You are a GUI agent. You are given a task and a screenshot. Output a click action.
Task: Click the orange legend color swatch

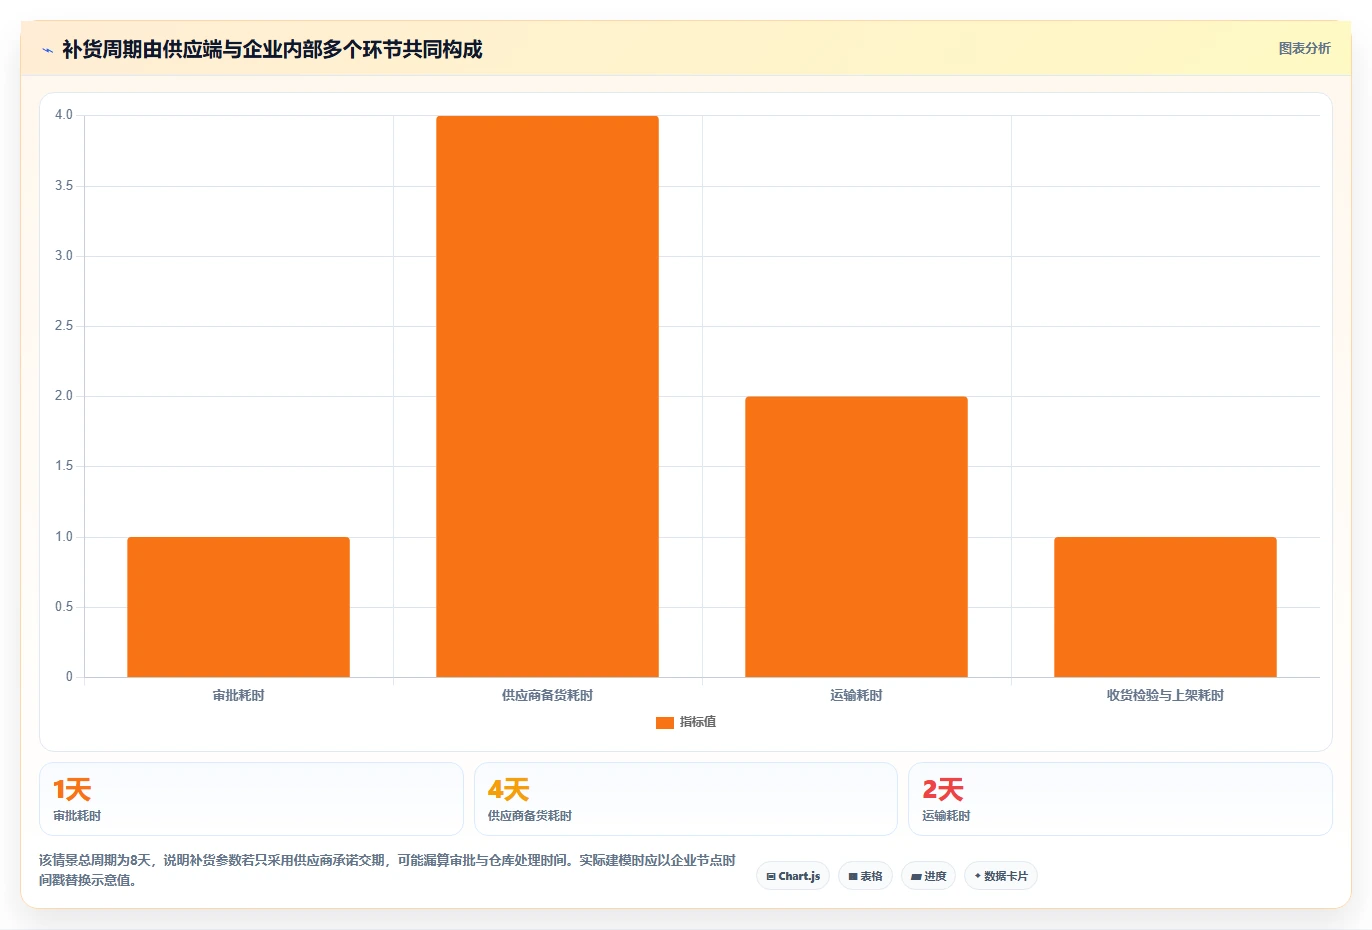[x=665, y=723]
